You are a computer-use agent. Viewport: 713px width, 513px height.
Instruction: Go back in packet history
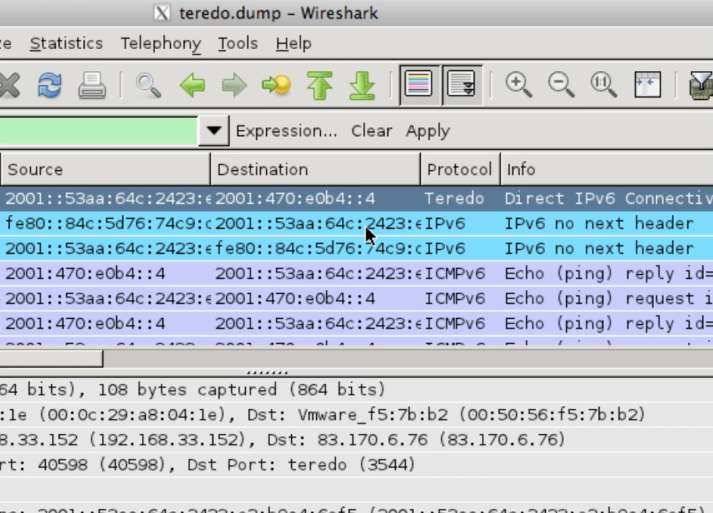point(192,85)
